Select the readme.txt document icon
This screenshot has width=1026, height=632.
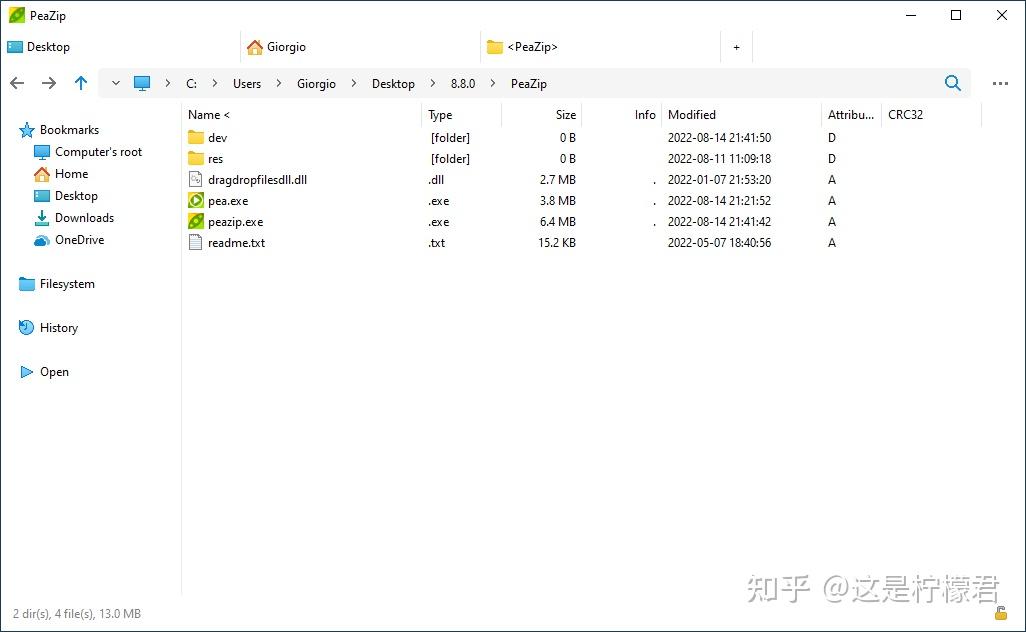coord(195,243)
